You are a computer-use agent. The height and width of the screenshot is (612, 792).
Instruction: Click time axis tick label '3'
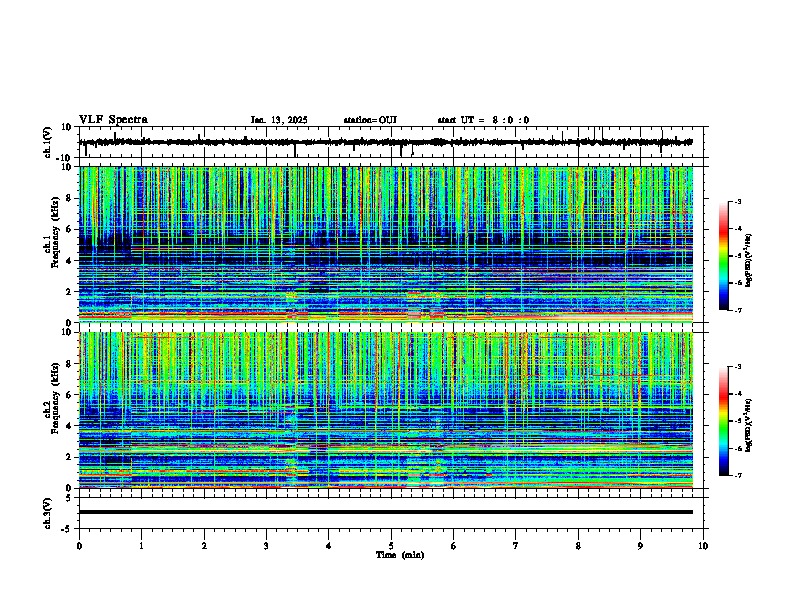266,546
